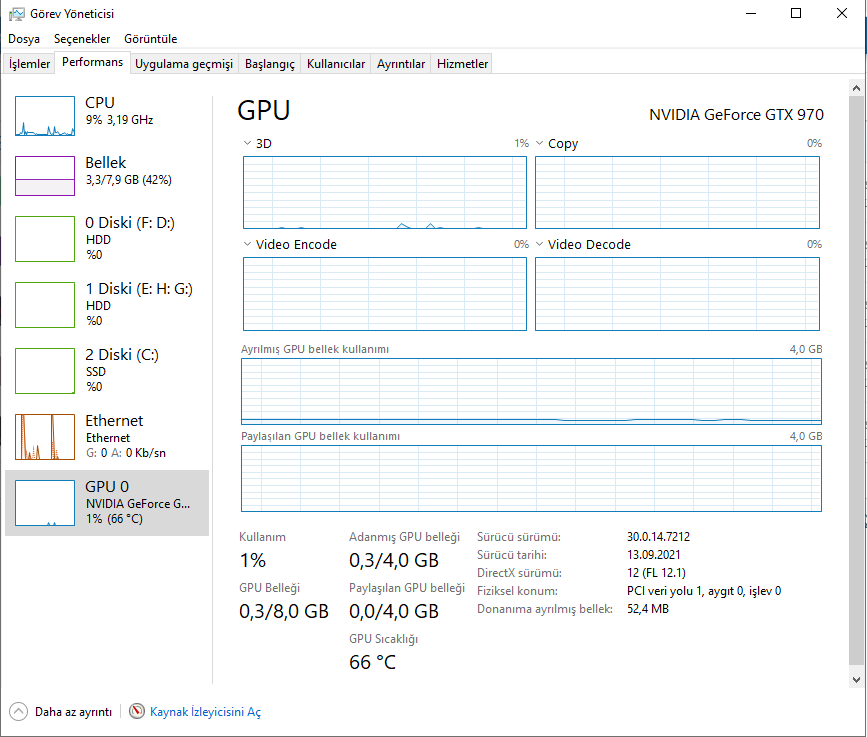Open the Dosya menu
Viewport: 867px width, 737px height.
click(x=24, y=39)
